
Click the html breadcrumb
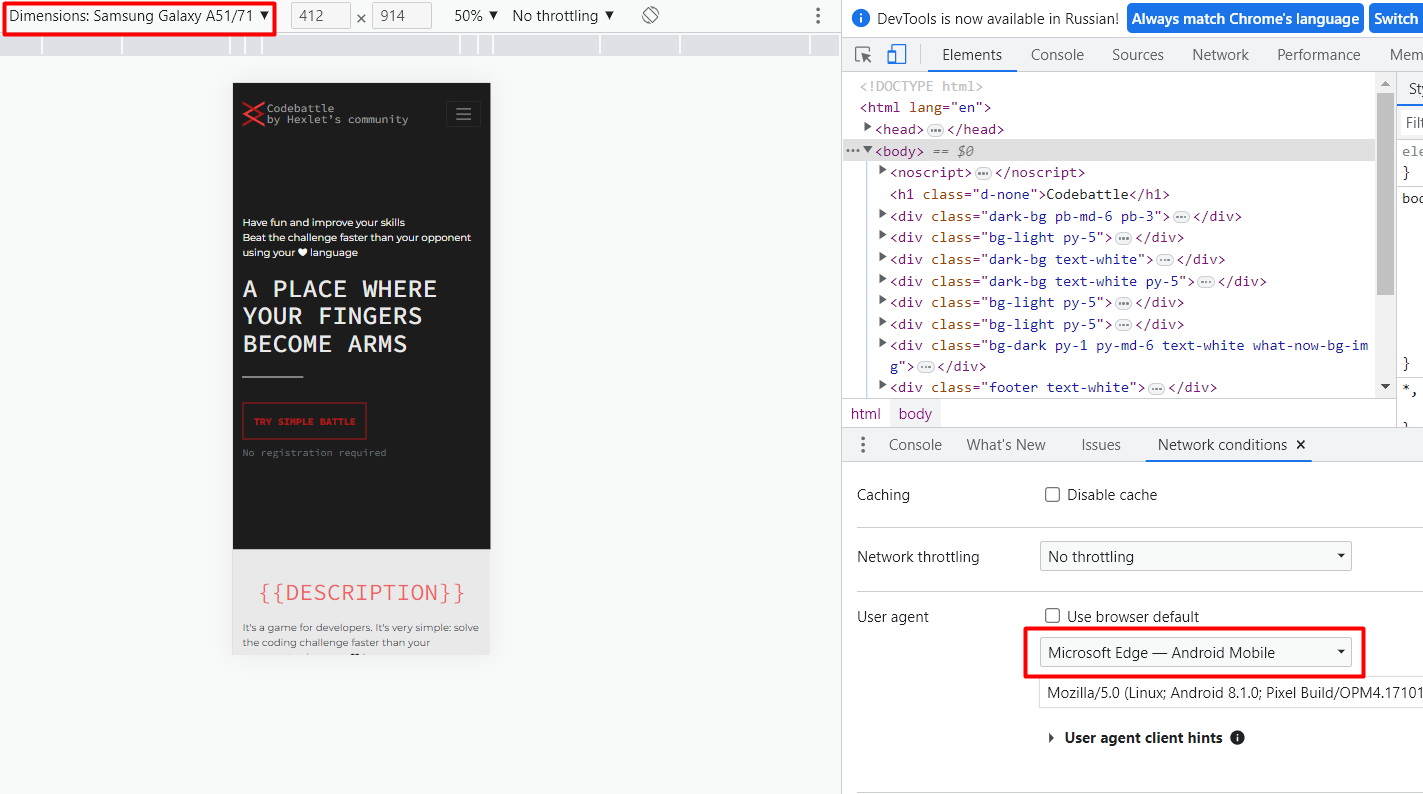coord(866,414)
